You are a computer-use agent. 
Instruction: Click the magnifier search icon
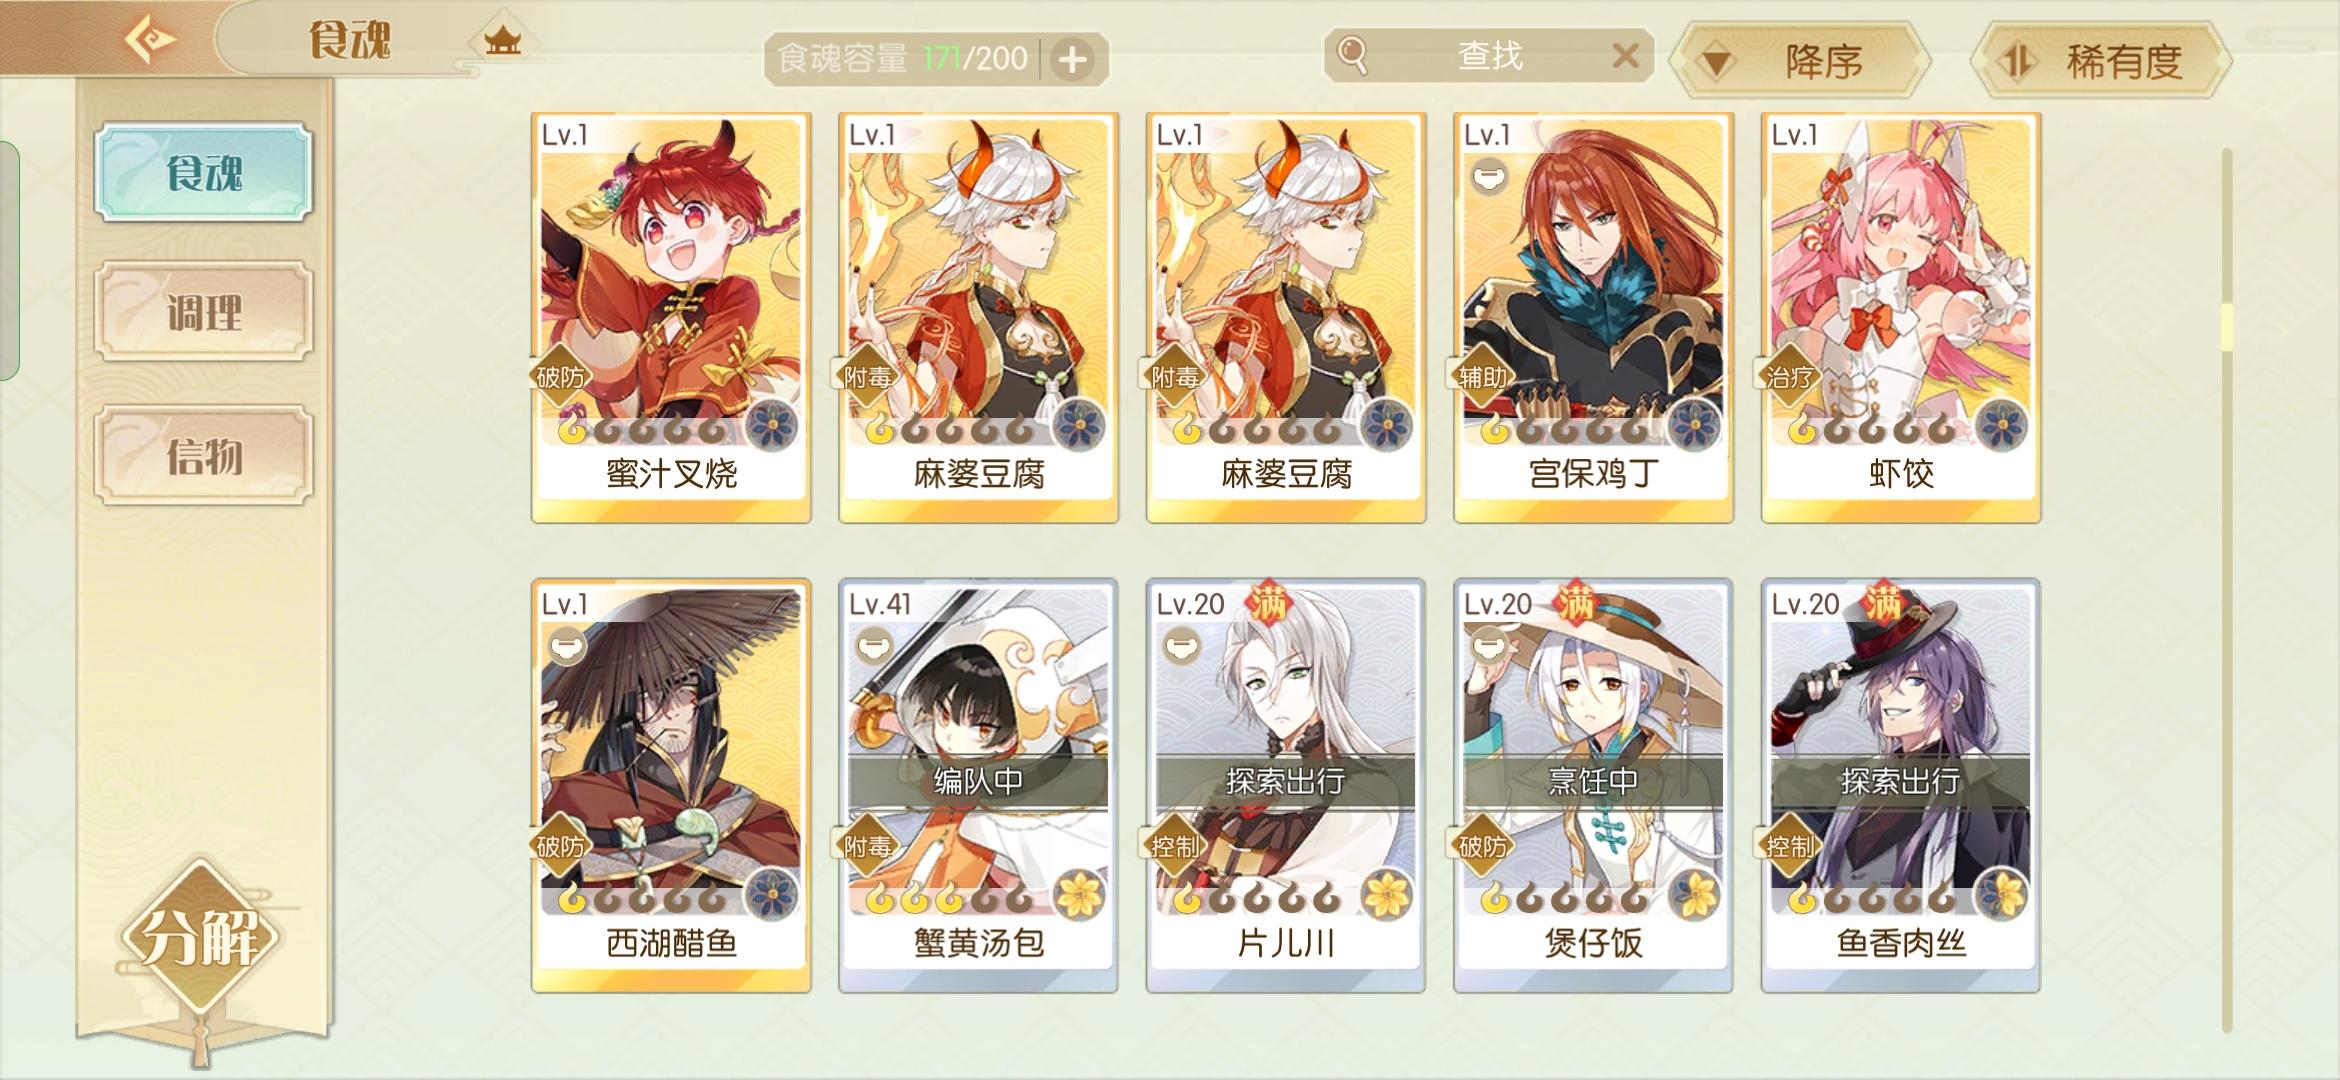point(1352,55)
